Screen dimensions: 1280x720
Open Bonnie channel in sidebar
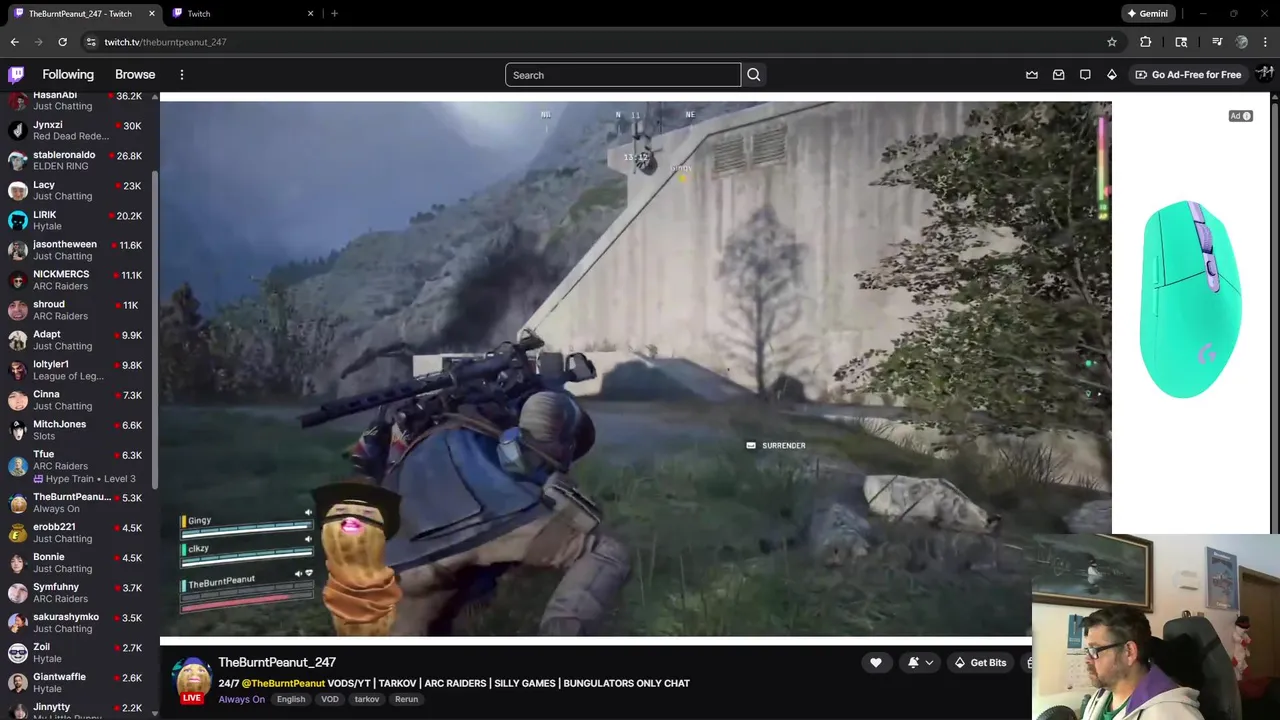click(x=80, y=562)
